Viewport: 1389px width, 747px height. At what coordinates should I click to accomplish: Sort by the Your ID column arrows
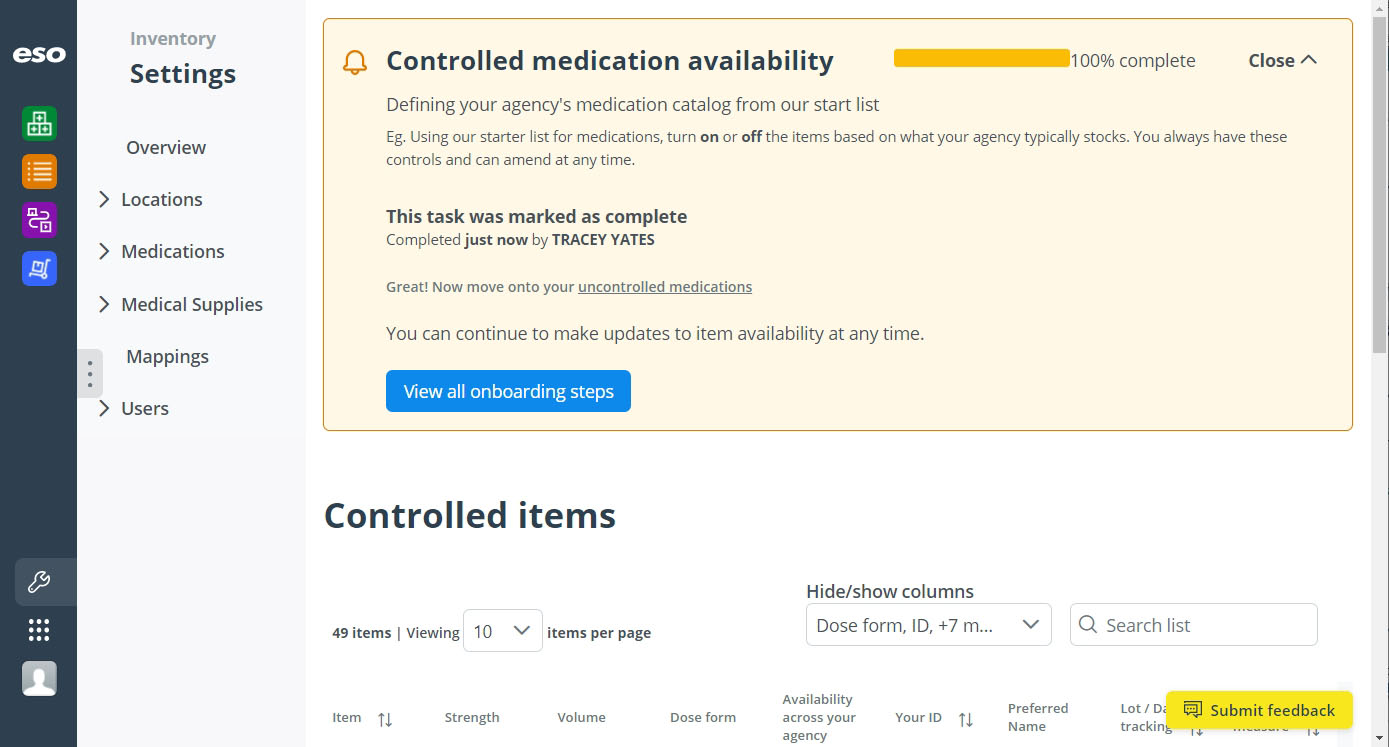pyautogui.click(x=966, y=719)
